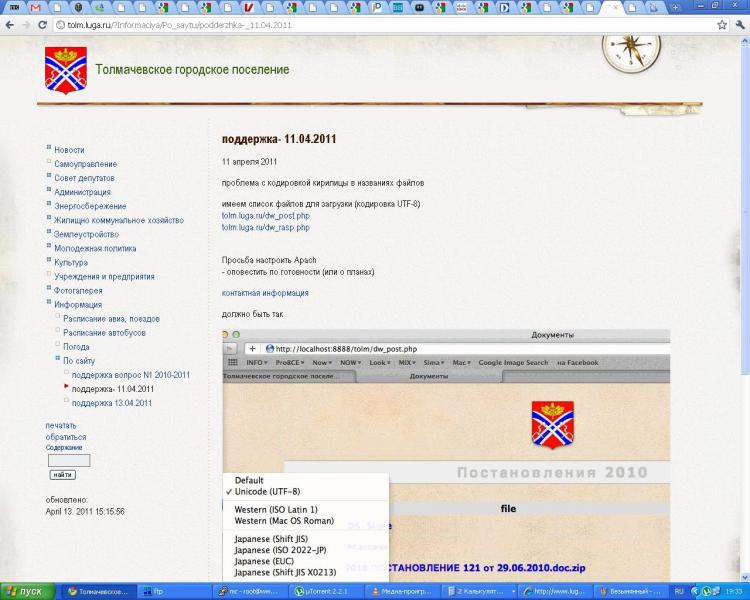Screen dimensions: 750x600
Task: Open the tolm.luga.ru/dw_post.php link
Action: click(265, 216)
